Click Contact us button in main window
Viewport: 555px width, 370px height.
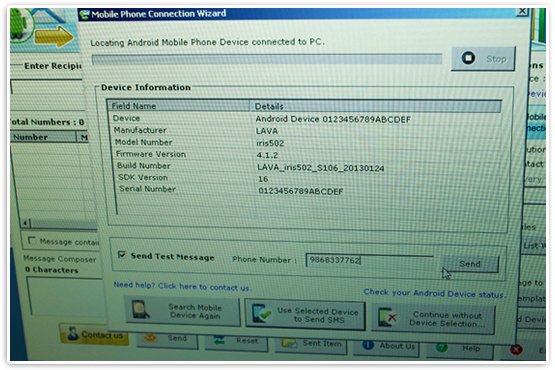click(94, 334)
